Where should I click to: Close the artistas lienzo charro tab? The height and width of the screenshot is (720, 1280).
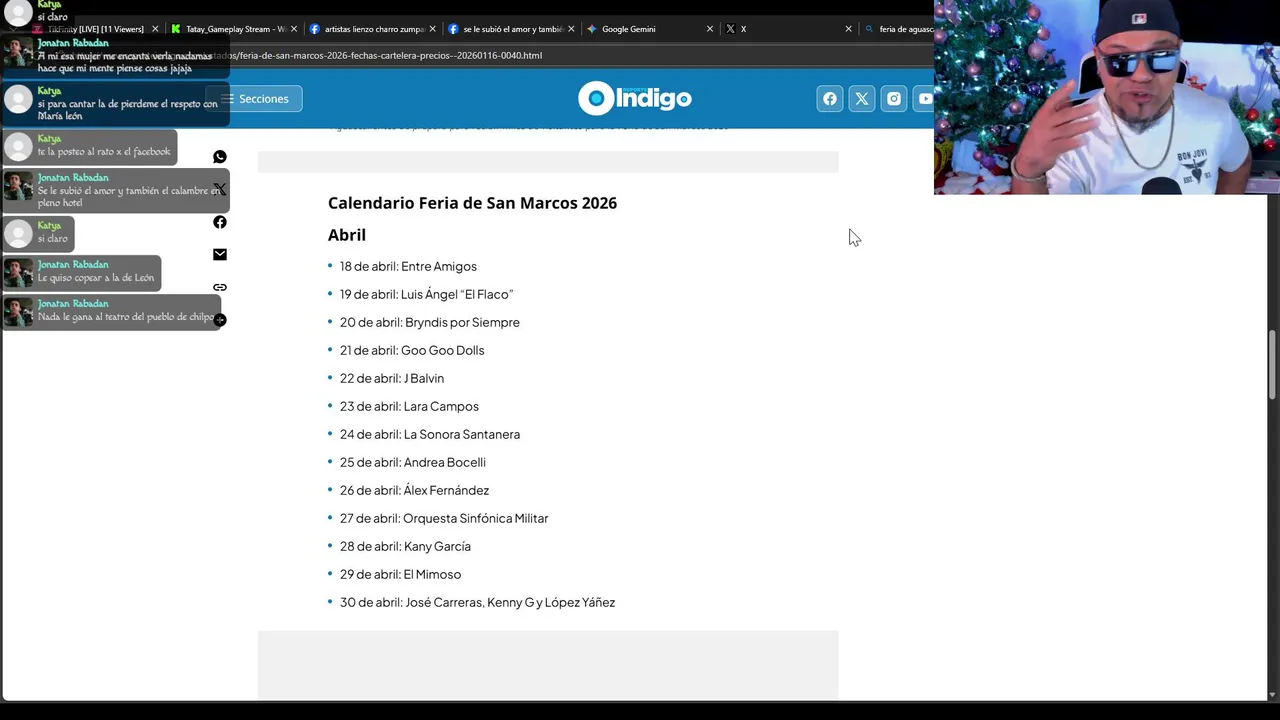tap(432, 29)
